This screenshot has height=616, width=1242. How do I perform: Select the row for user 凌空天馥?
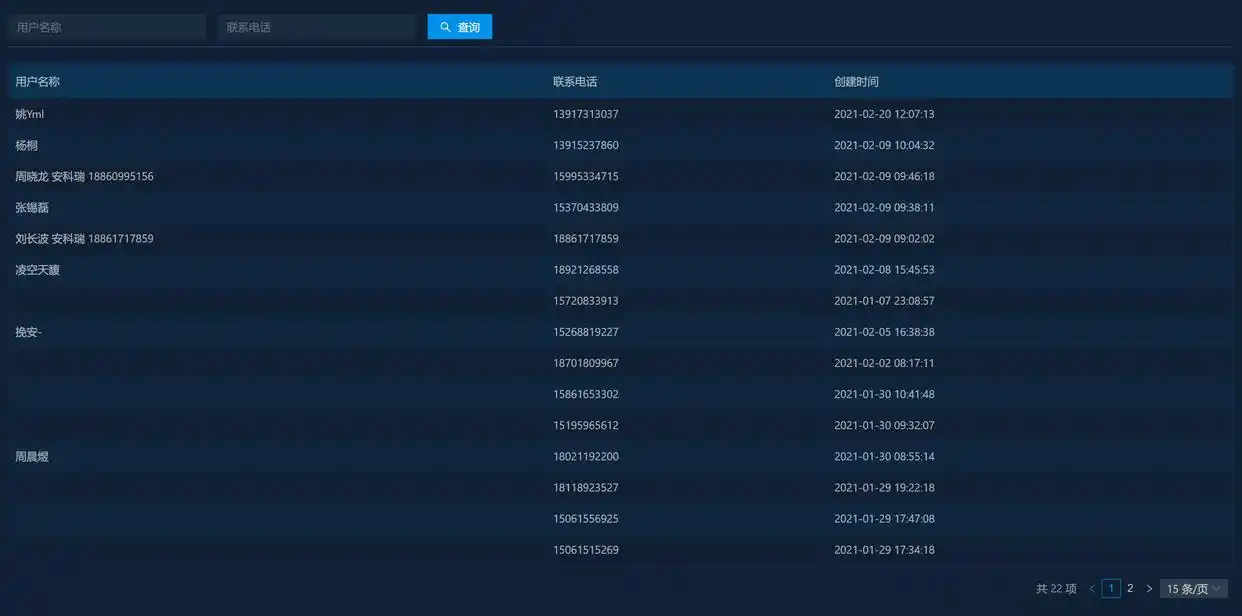(38, 270)
